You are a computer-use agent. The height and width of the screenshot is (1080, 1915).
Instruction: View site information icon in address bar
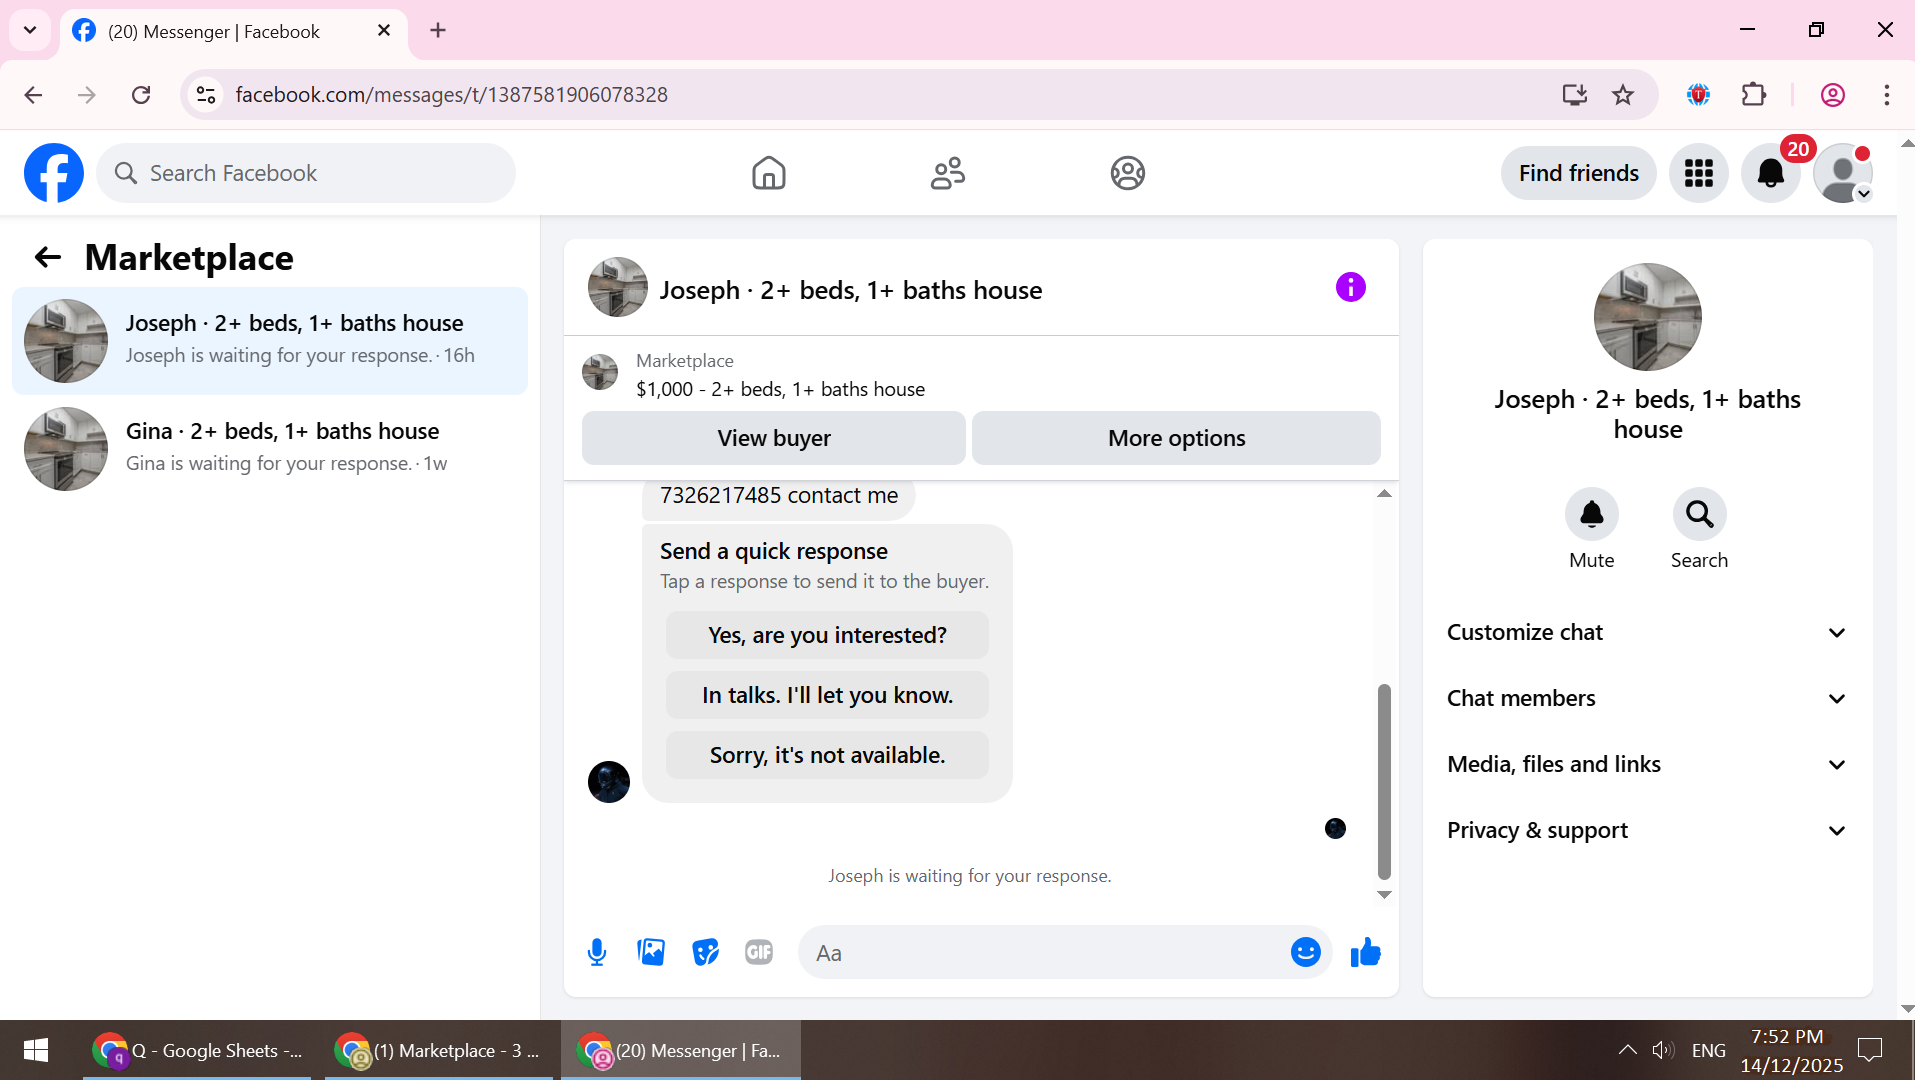(x=205, y=95)
